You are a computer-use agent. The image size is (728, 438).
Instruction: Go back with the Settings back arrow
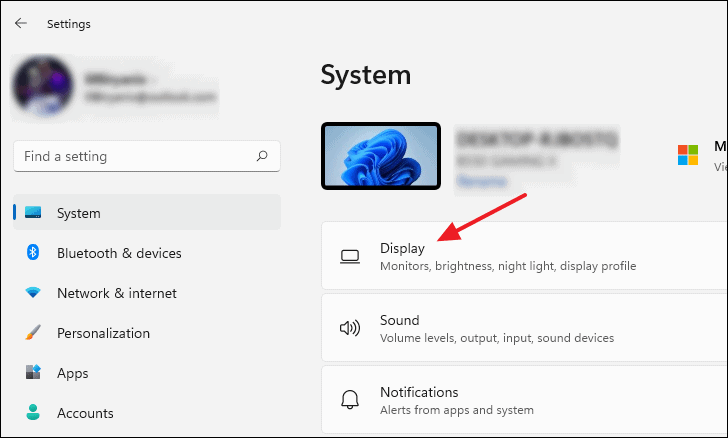21,23
